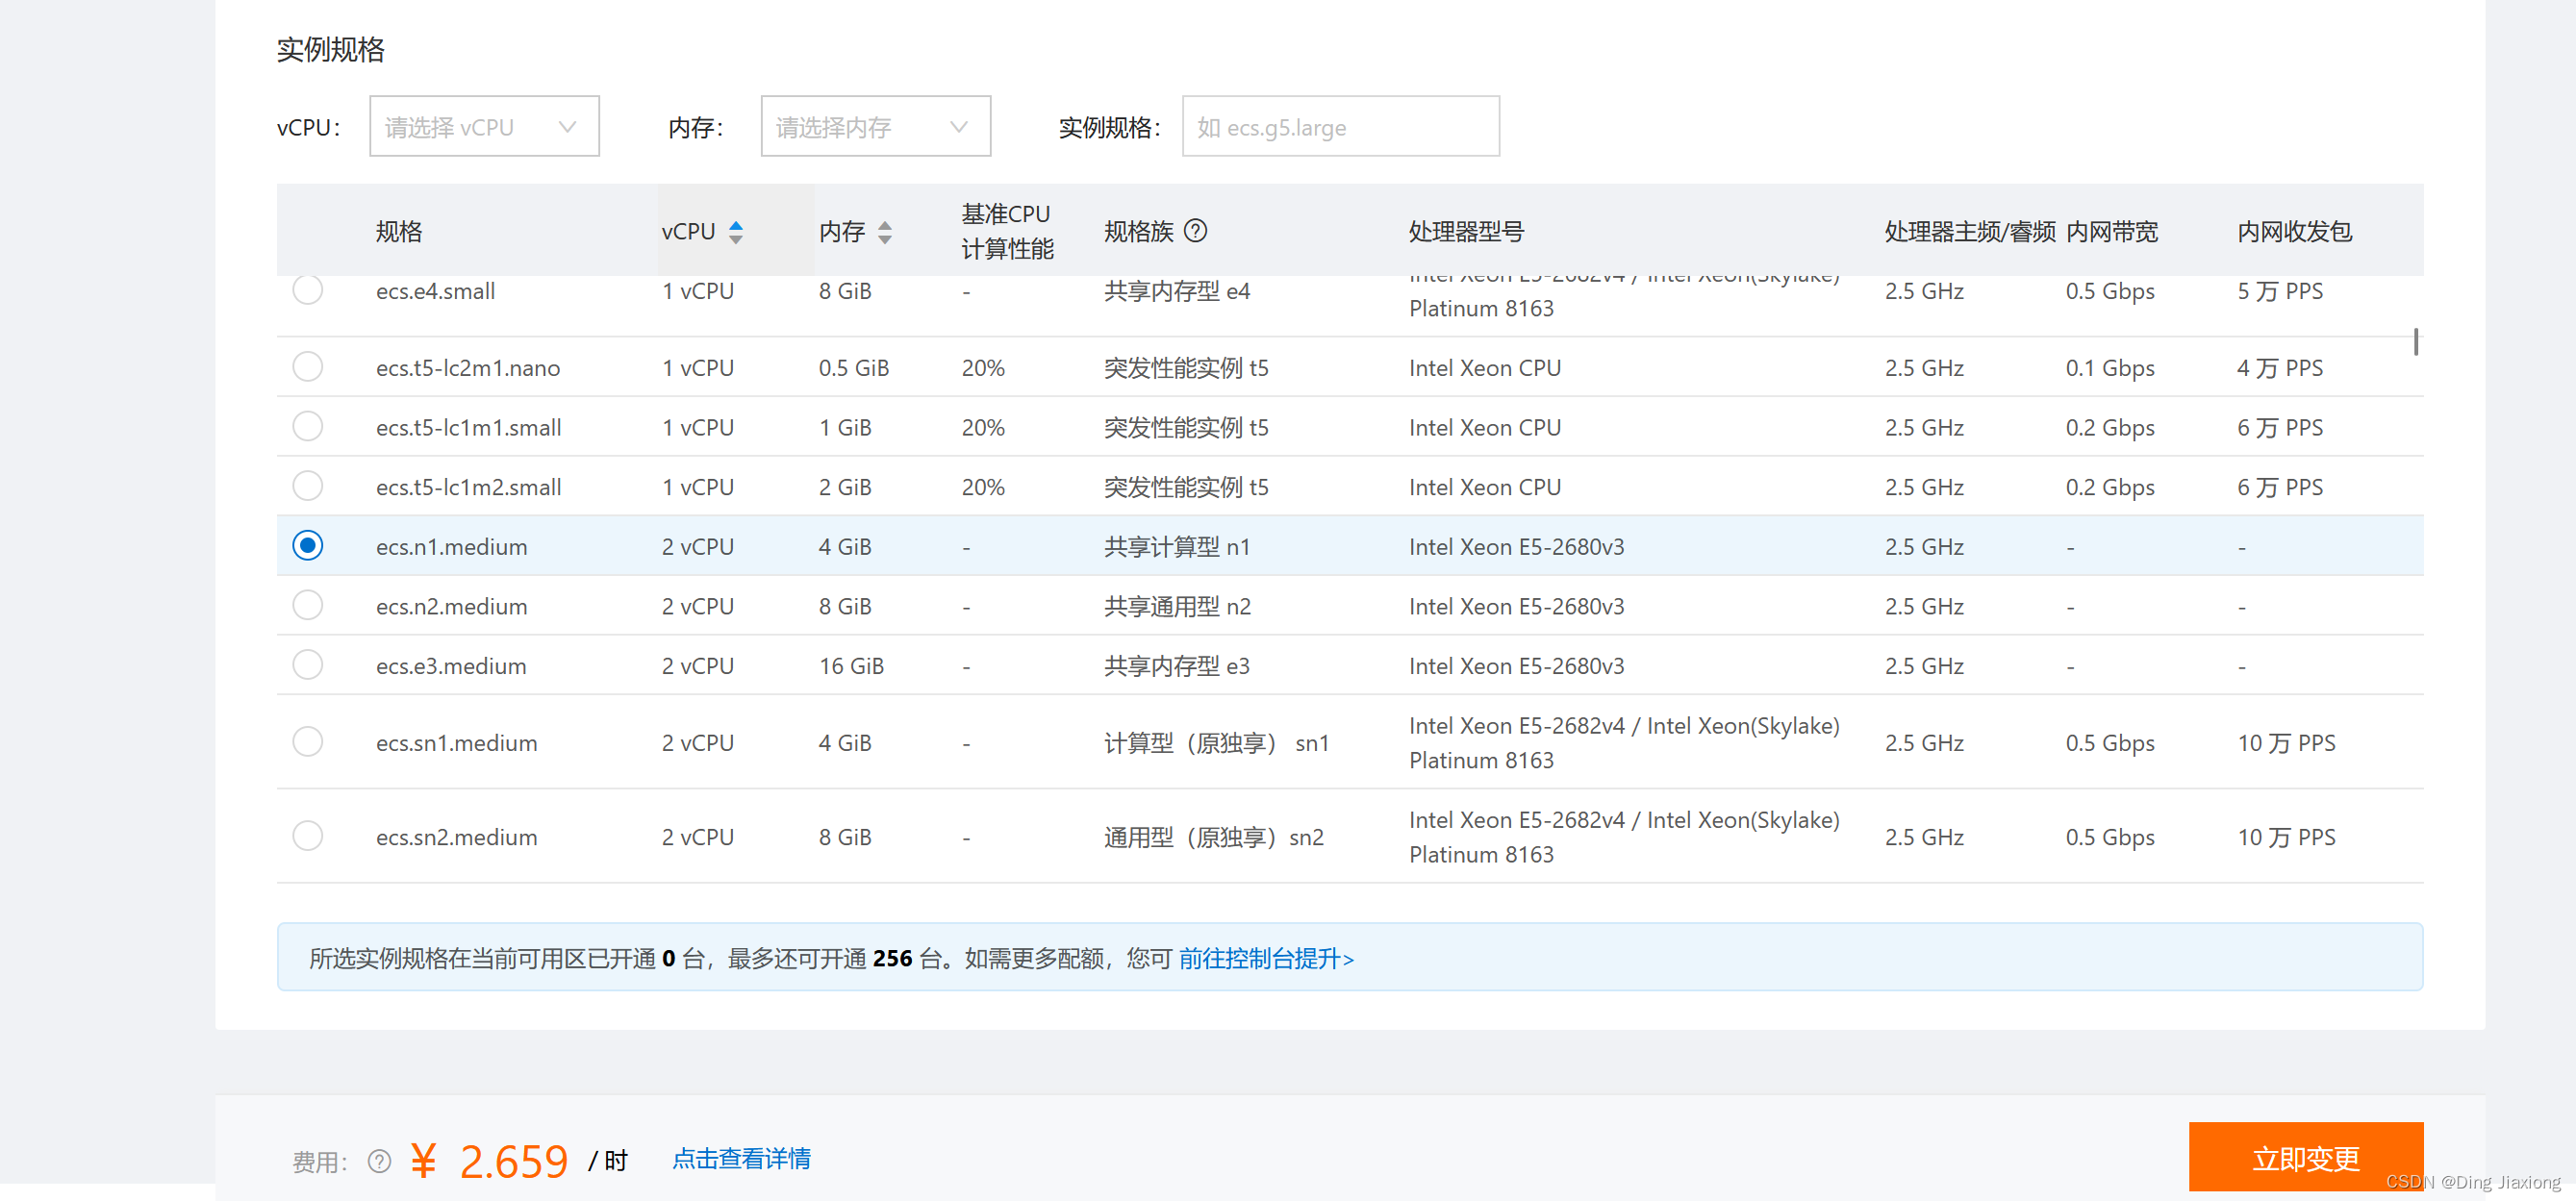This screenshot has width=2576, height=1201.
Task: Select the ecs.sn1.medium radio button
Action: point(308,741)
